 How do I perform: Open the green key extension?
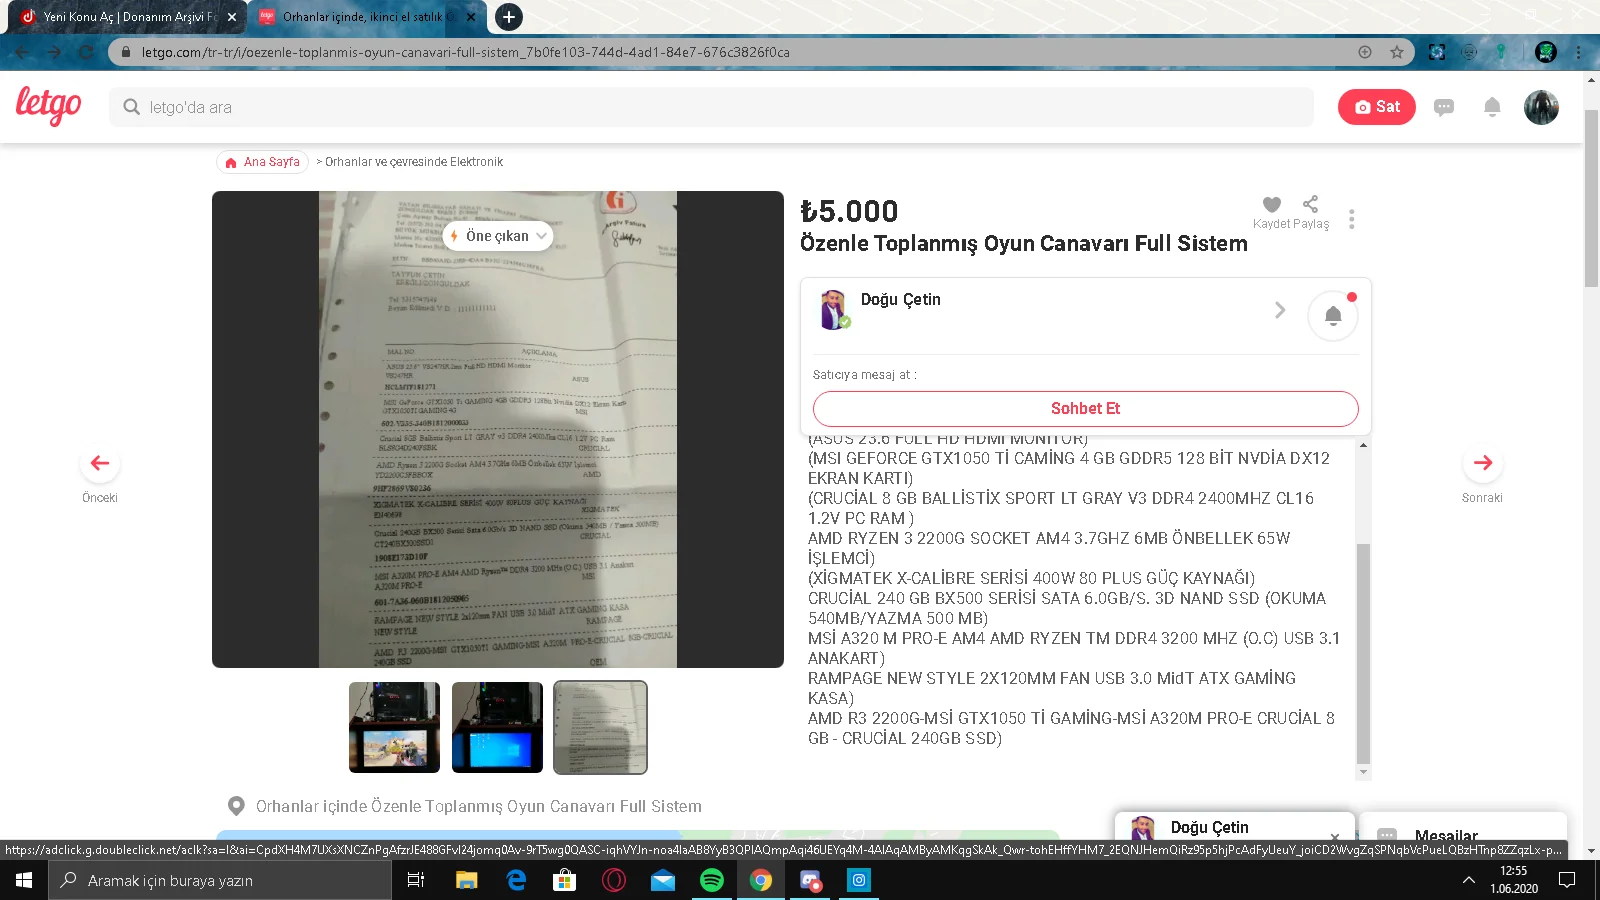[x=1501, y=52]
